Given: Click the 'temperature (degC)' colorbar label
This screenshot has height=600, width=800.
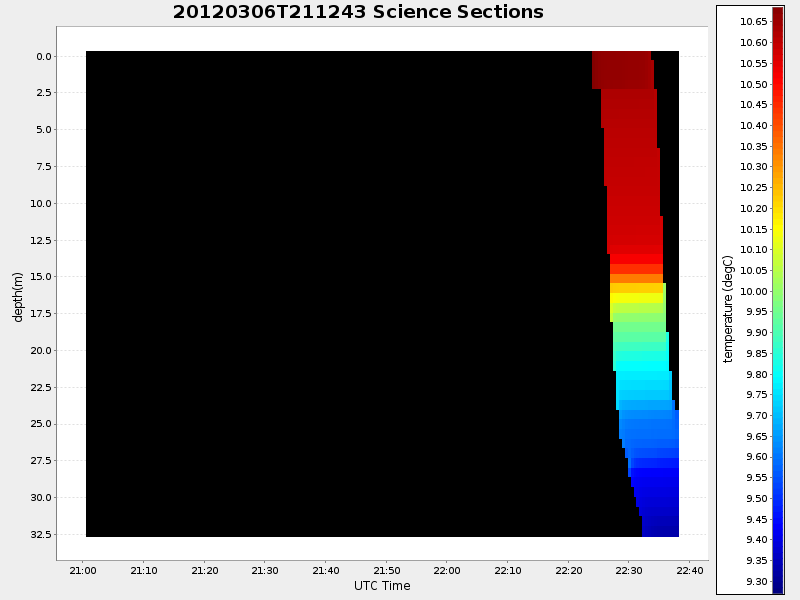Looking at the screenshot, I should point(728,309).
